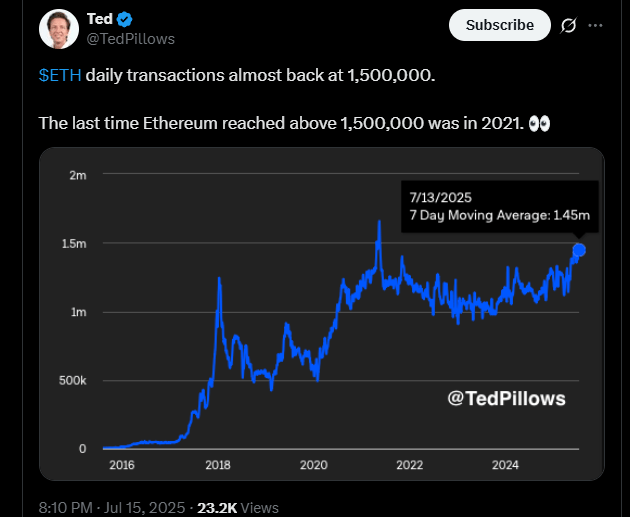
Task: Open the Grok explain-post icon
Action: (x=570, y=25)
